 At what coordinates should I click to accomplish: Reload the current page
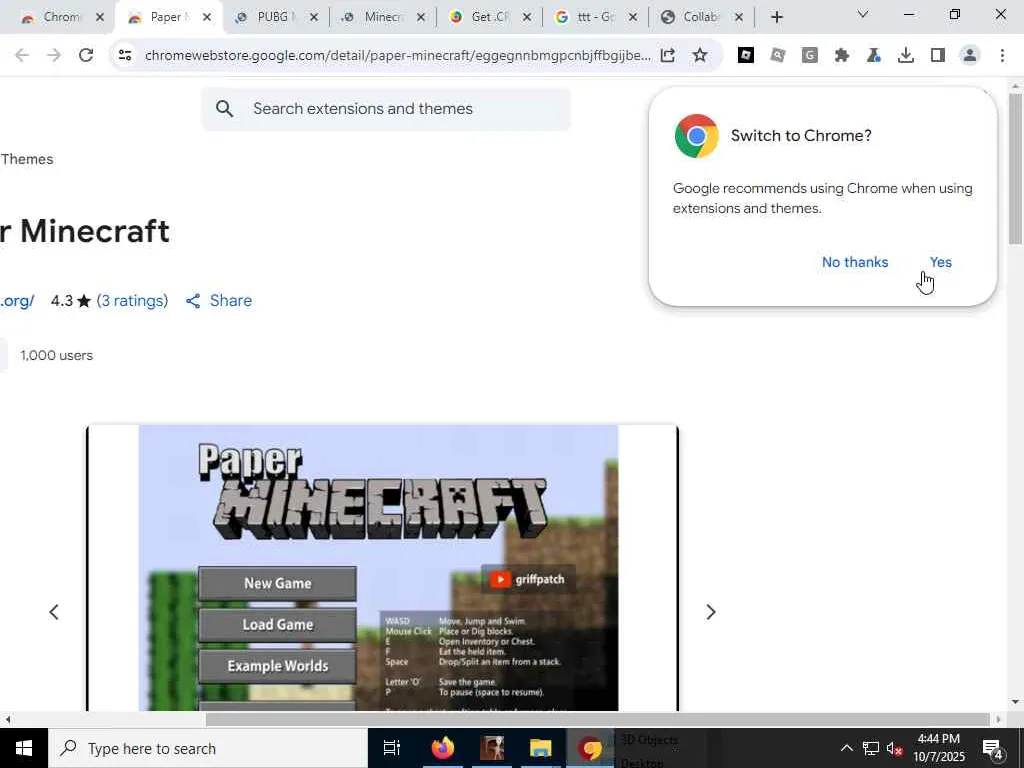point(86,56)
